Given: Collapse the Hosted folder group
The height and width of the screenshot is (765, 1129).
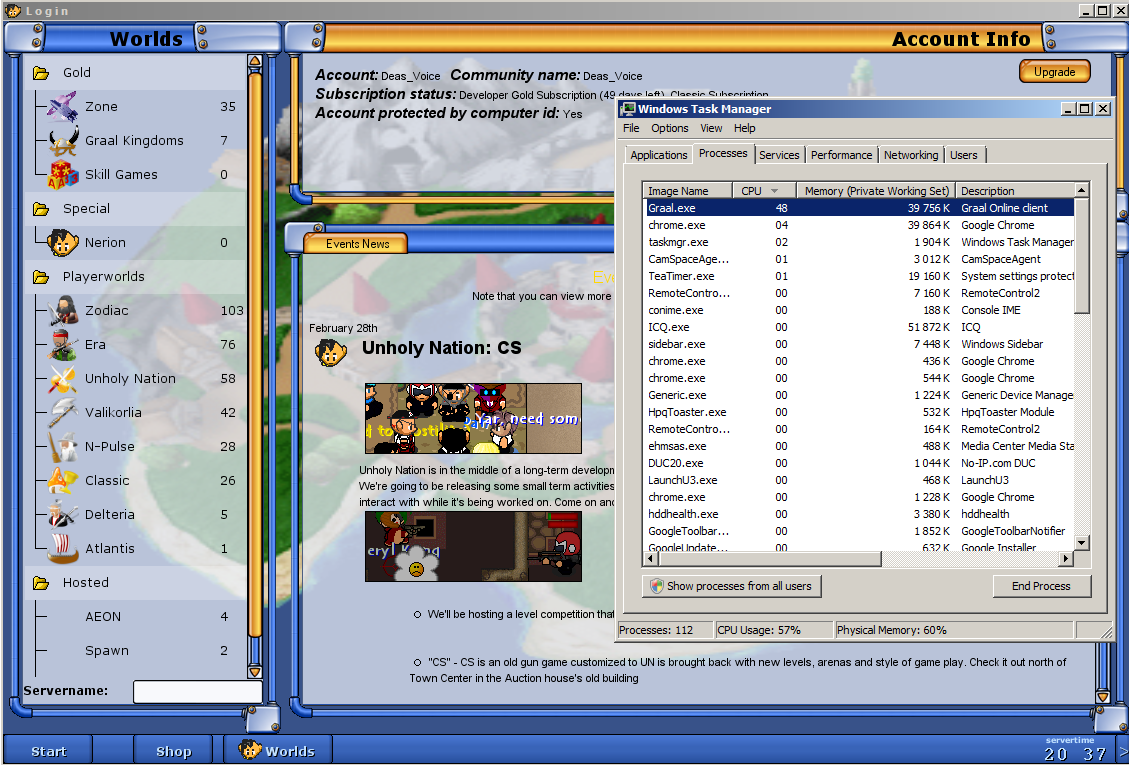Looking at the screenshot, I should click(x=41, y=583).
